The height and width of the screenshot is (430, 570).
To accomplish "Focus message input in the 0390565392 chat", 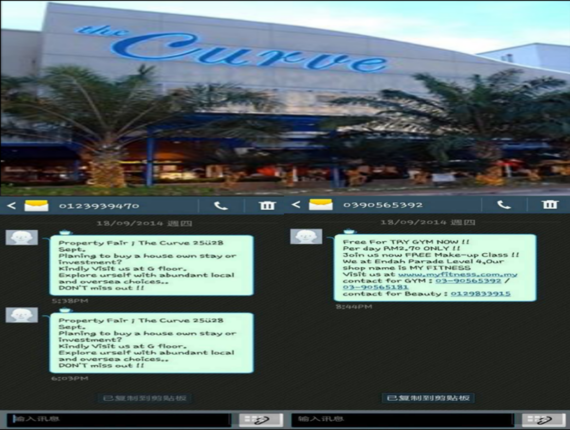I will (402, 419).
